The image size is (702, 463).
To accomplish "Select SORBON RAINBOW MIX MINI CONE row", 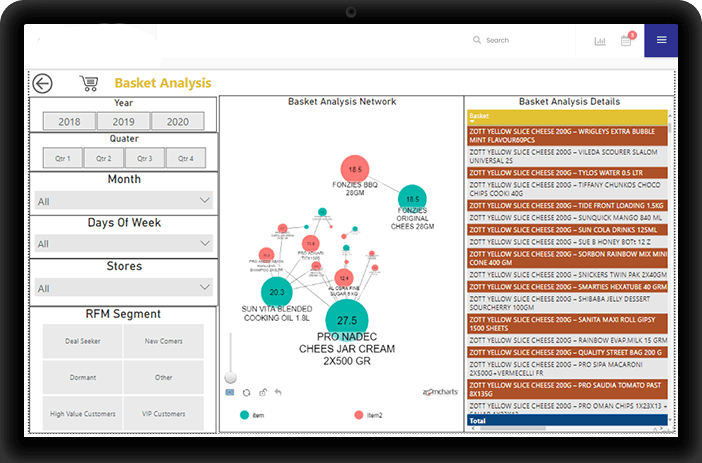I will pyautogui.click(x=567, y=258).
